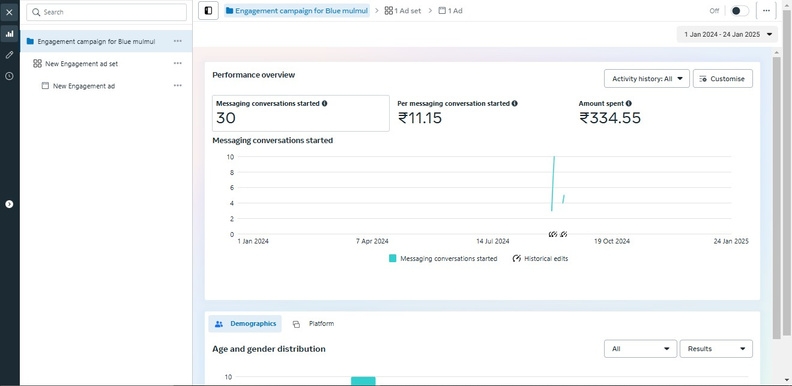
Task: Show info for Per messaging conversation started
Action: pos(514,104)
